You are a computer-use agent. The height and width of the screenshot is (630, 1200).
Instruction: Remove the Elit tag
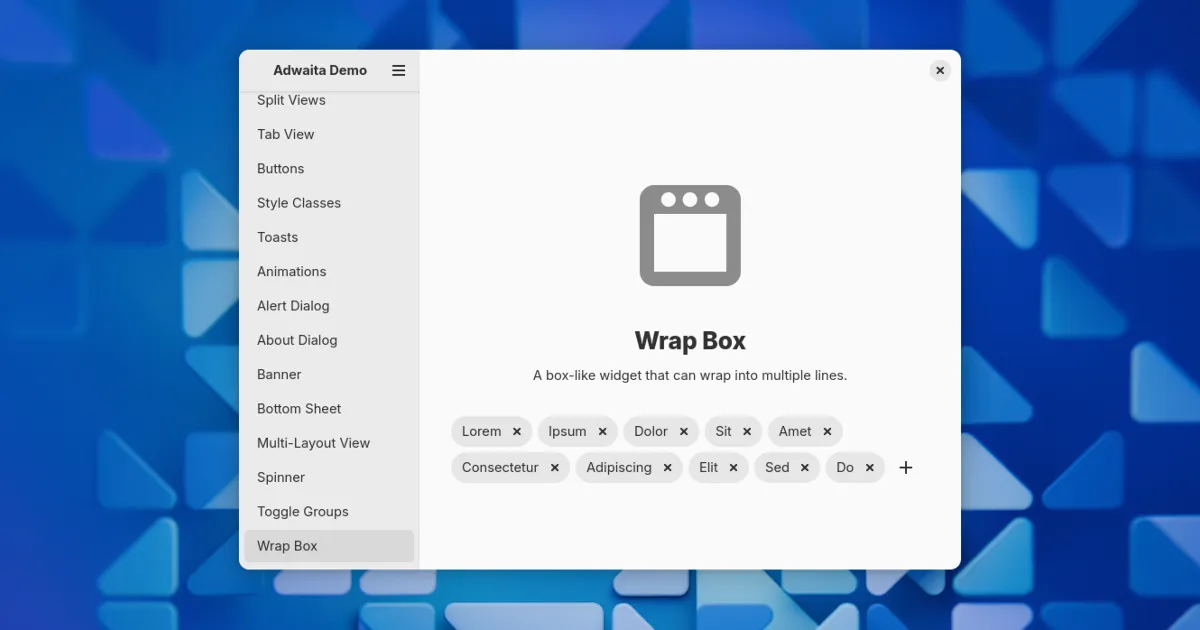(x=733, y=468)
